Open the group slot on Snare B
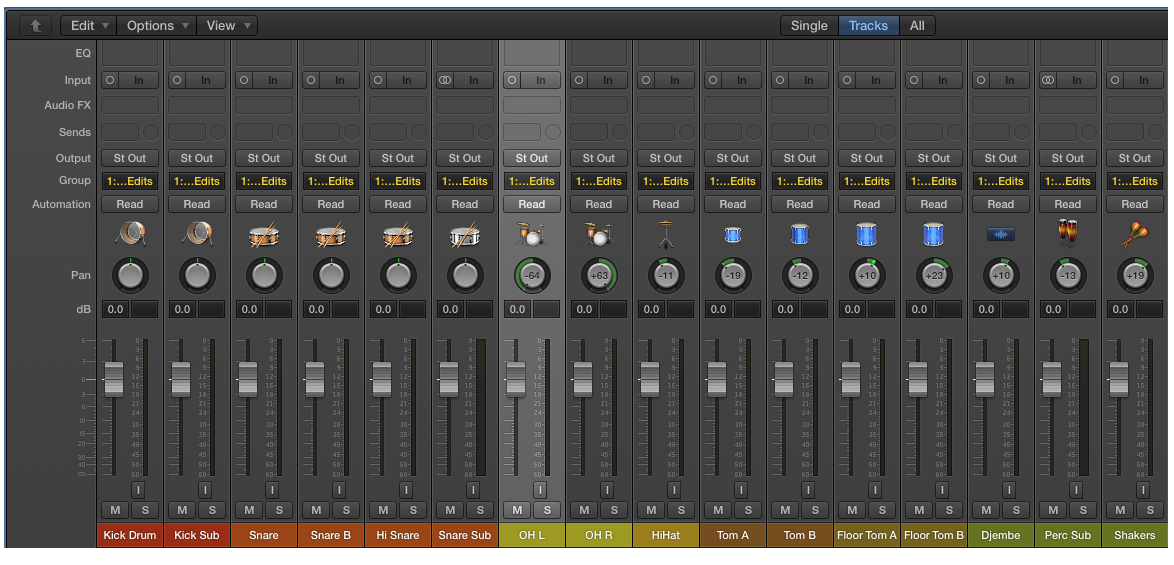The height and width of the screenshot is (565, 1174). click(x=331, y=181)
